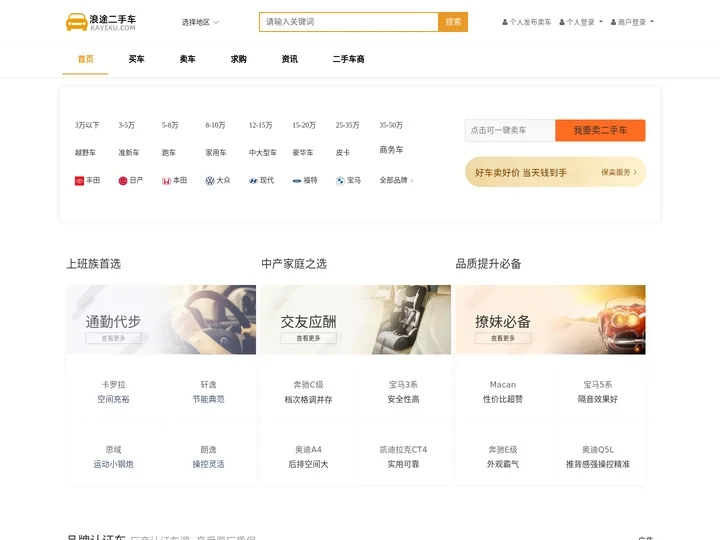
Task: Open the 交友应酬 banner image
Action: tap(356, 320)
